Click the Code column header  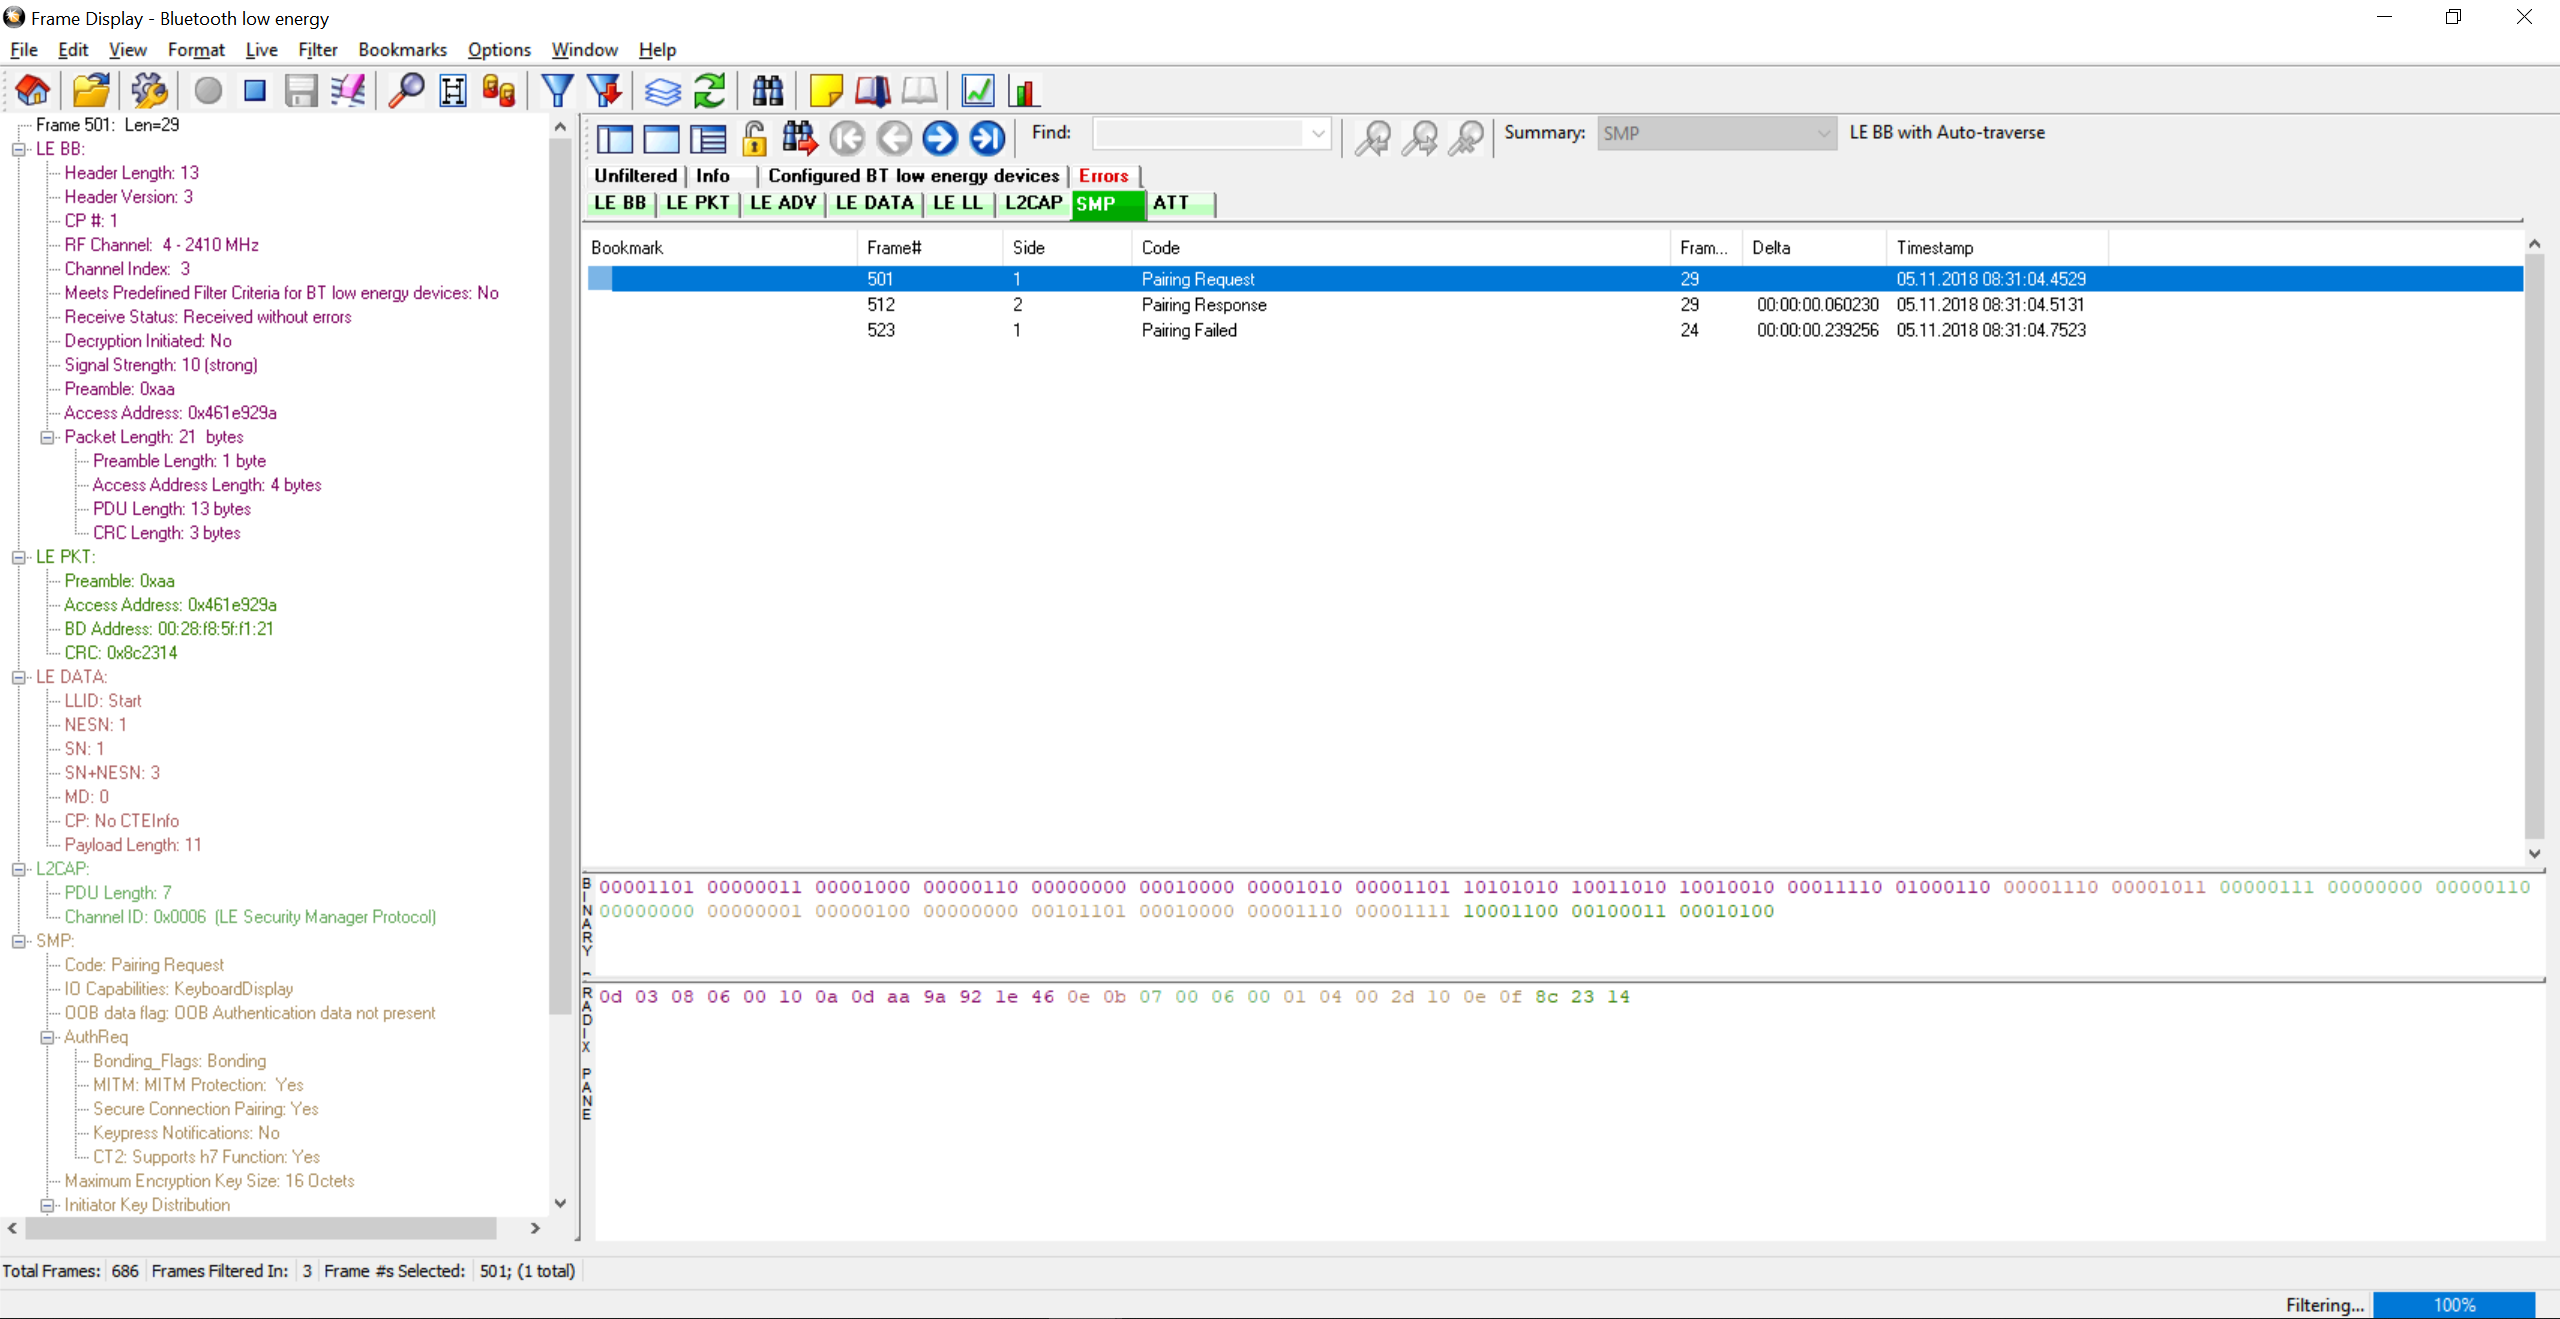[x=1400, y=248]
